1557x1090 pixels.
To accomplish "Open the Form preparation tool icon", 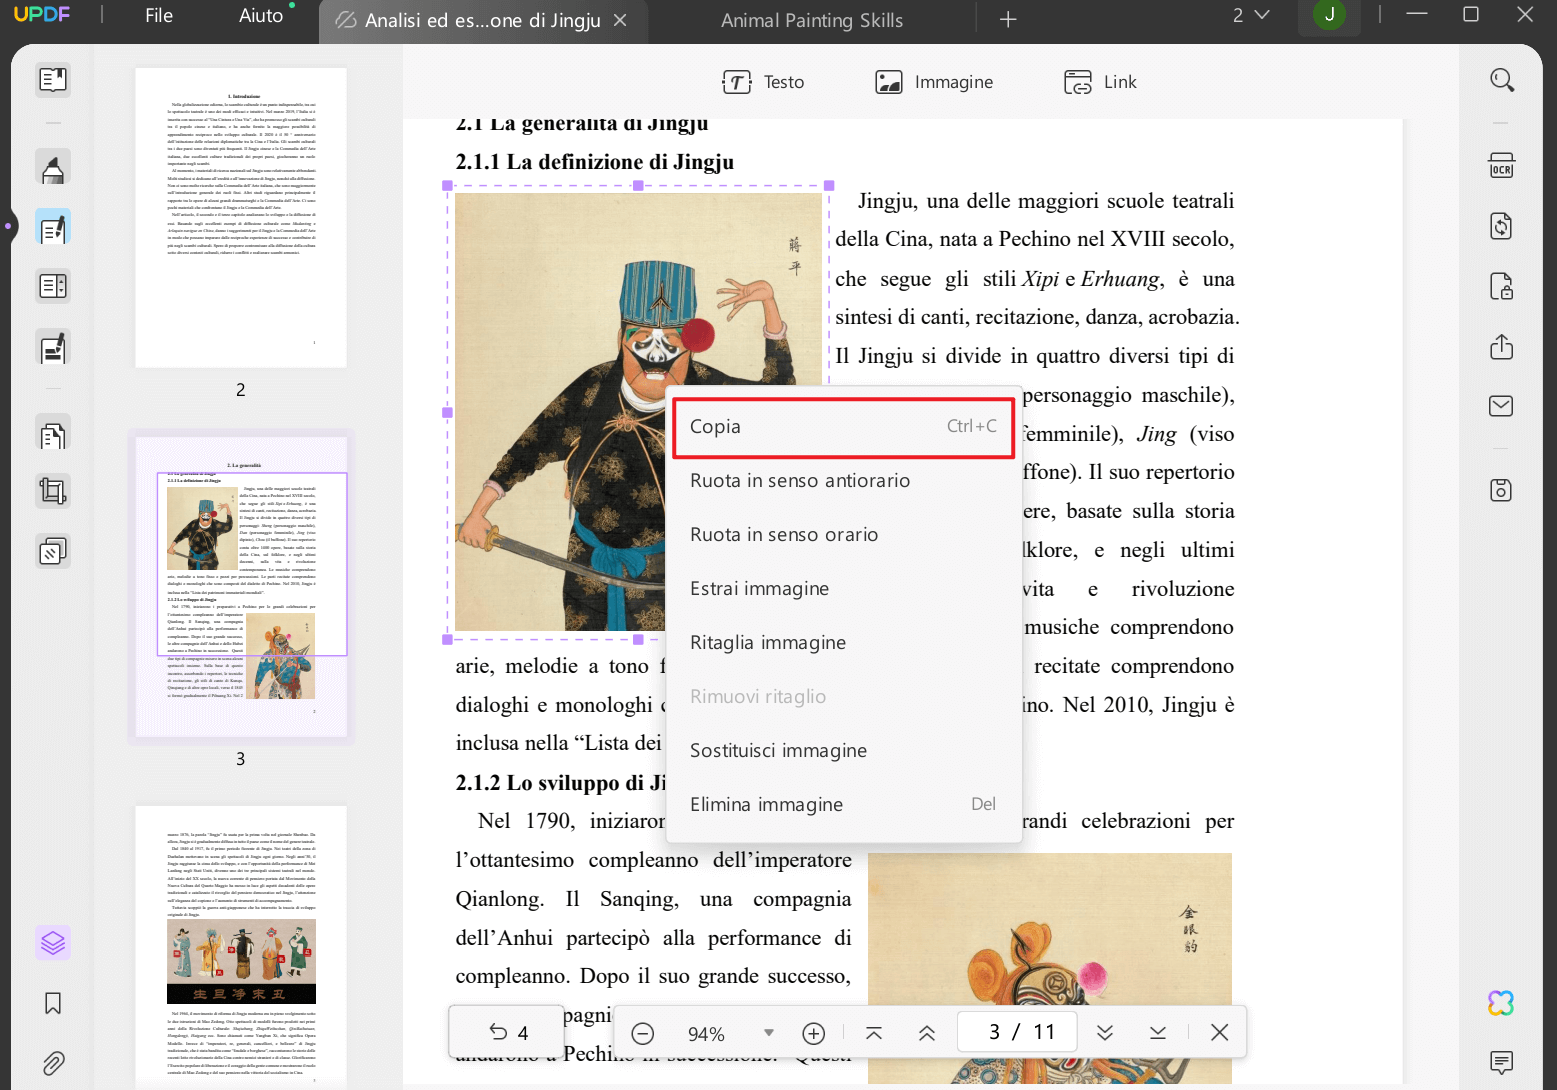I will tap(53, 287).
